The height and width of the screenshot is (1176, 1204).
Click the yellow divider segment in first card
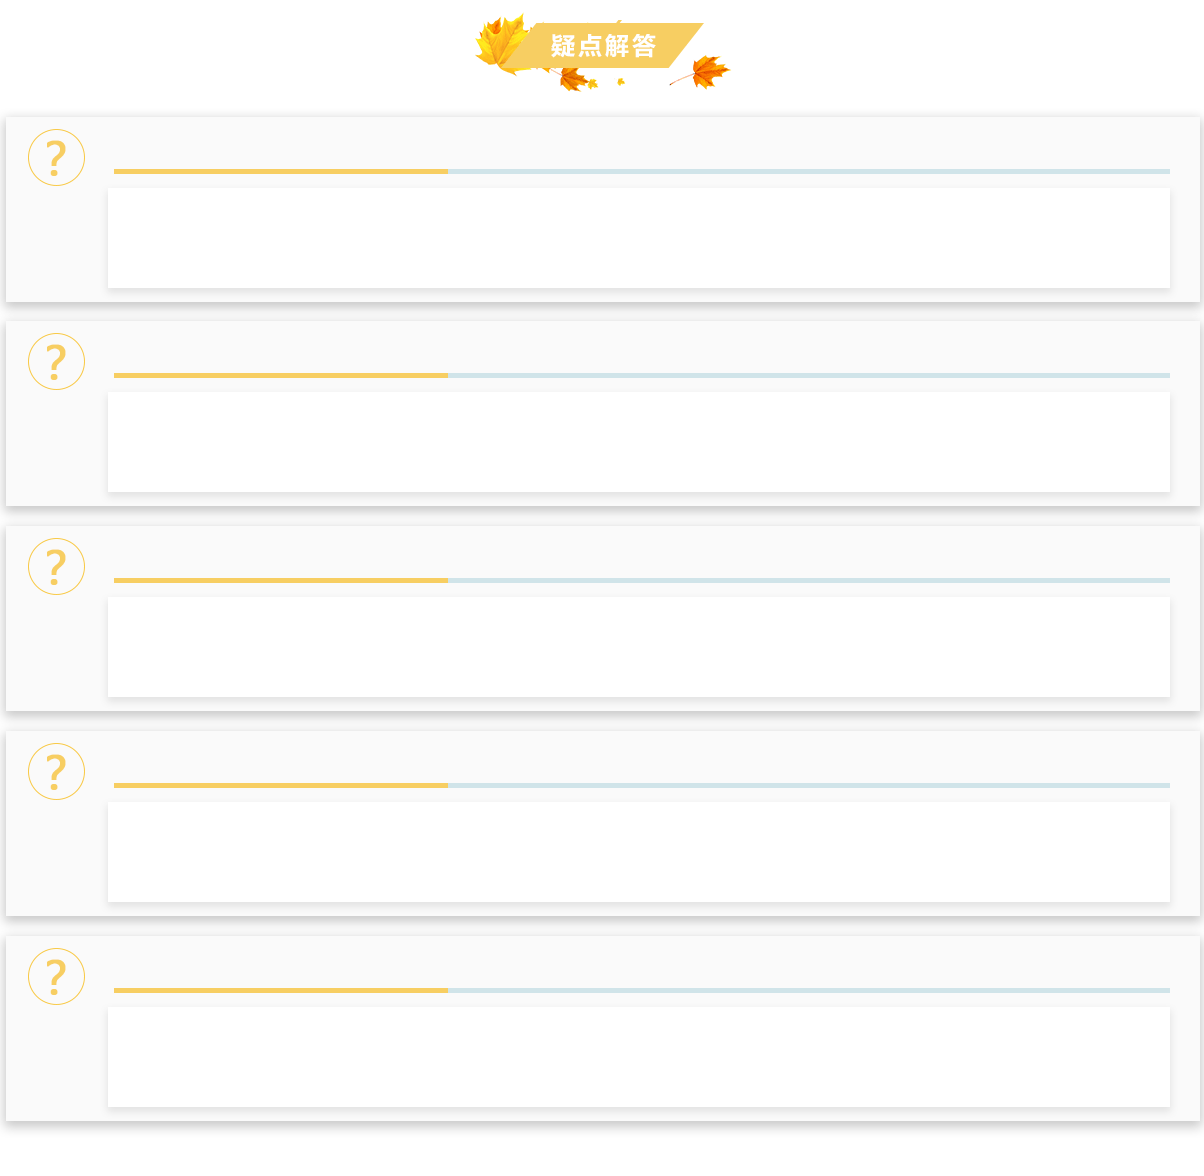pos(281,171)
